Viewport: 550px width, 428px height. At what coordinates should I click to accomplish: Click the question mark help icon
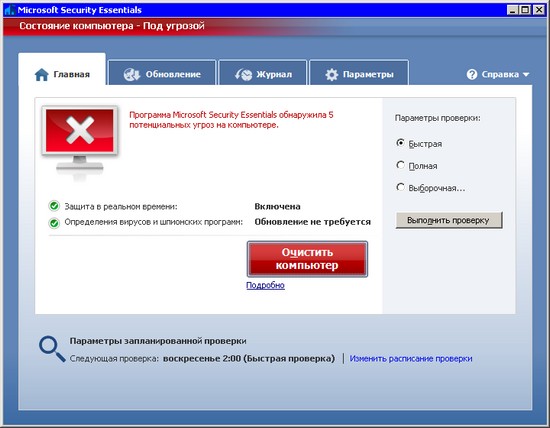[472, 74]
